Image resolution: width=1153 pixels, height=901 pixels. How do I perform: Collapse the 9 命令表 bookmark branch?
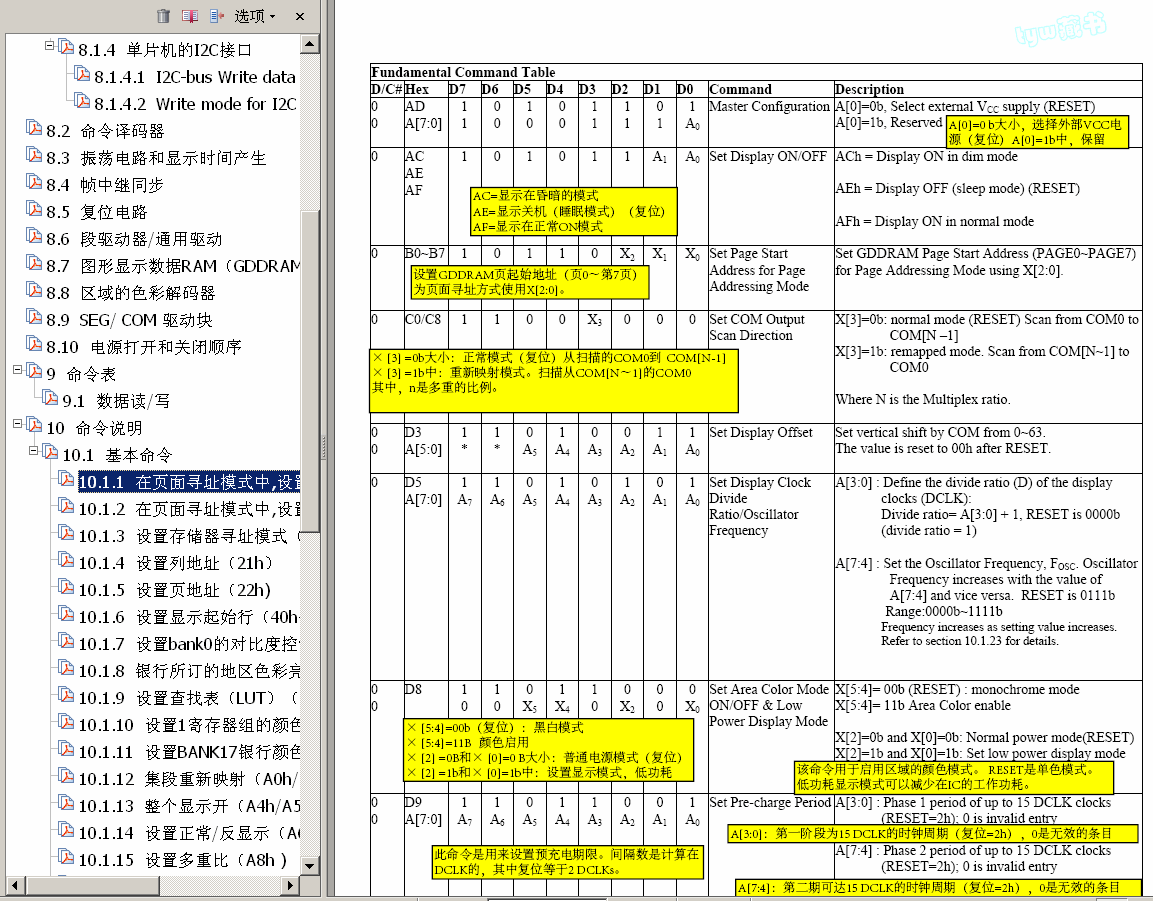(17, 370)
